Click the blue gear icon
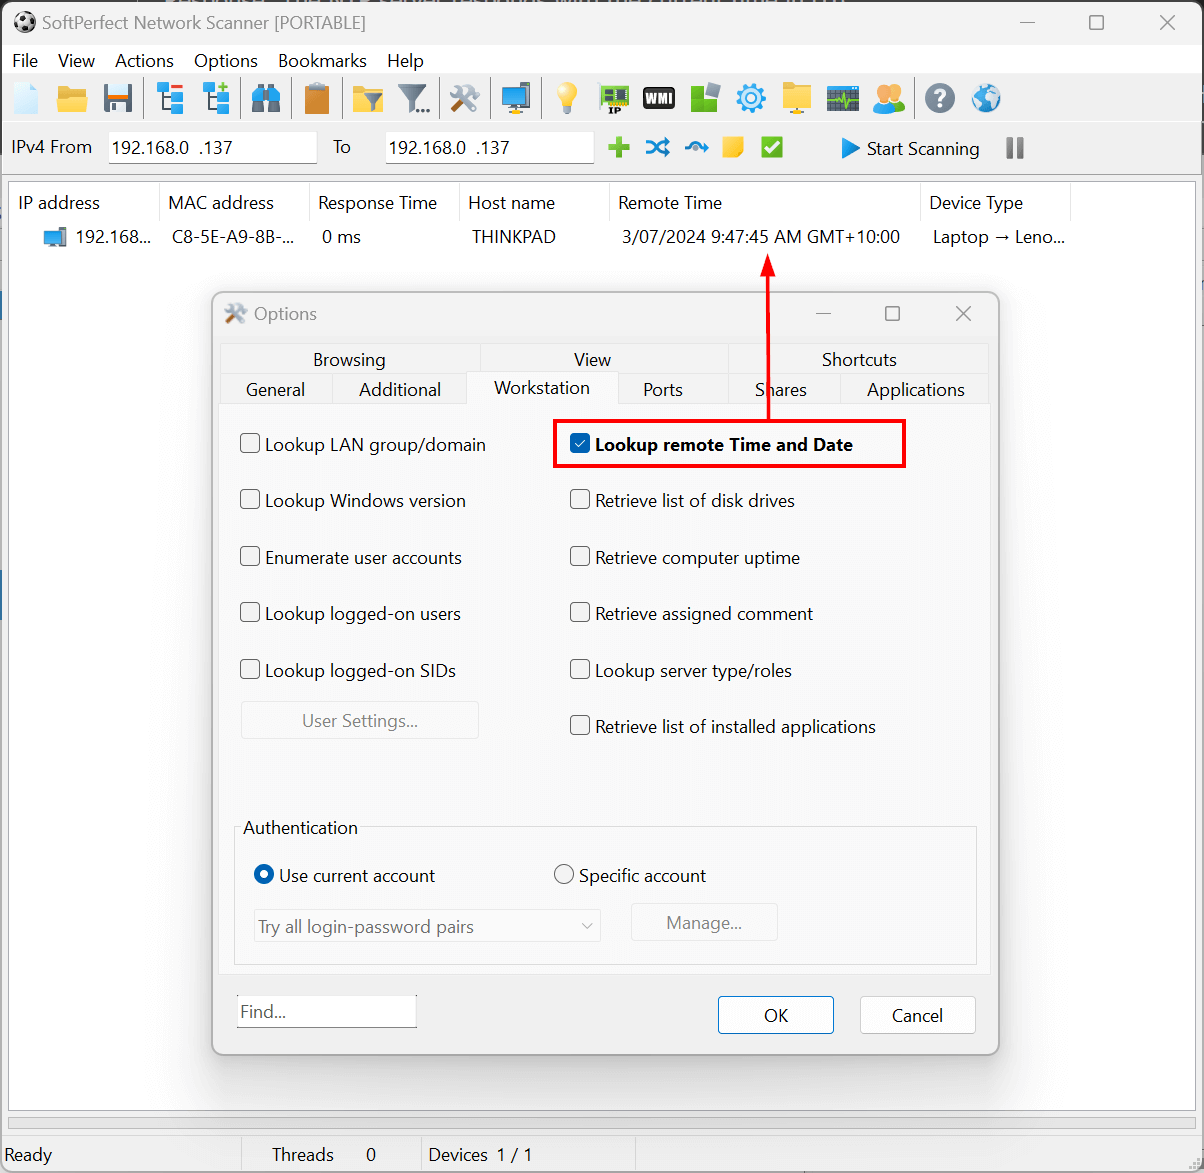 (x=751, y=98)
